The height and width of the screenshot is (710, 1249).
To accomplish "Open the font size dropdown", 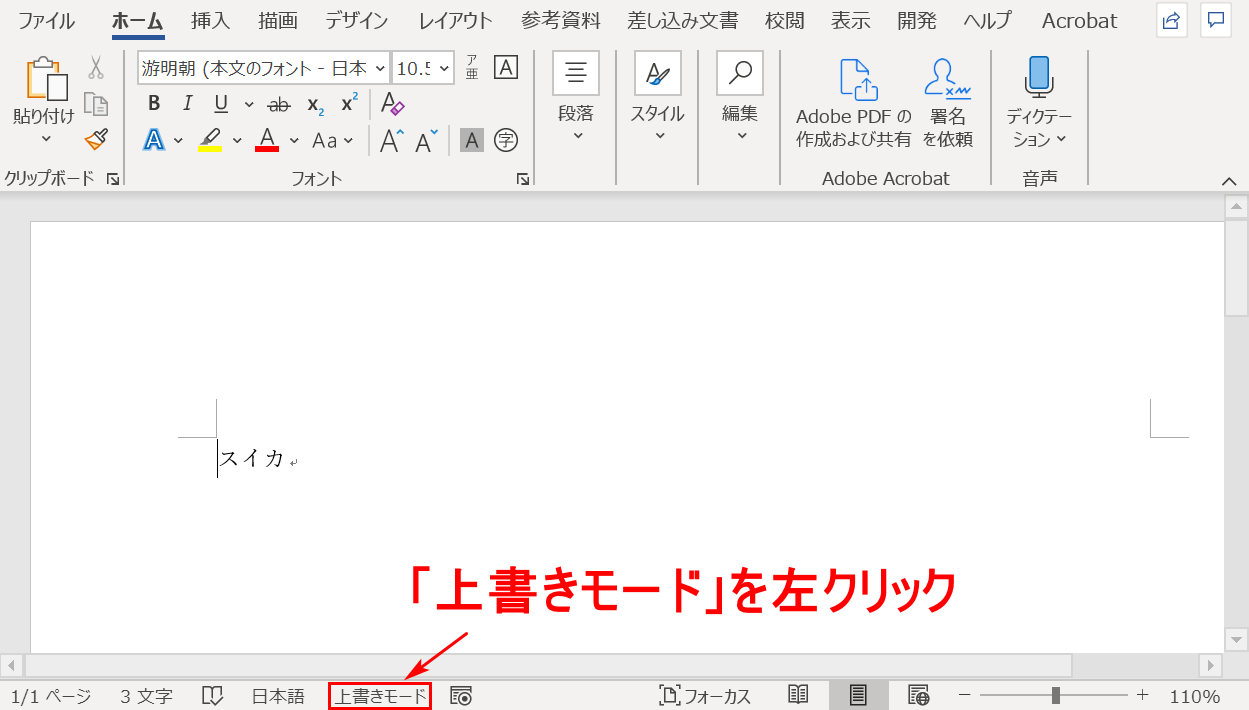I will pyautogui.click(x=444, y=69).
